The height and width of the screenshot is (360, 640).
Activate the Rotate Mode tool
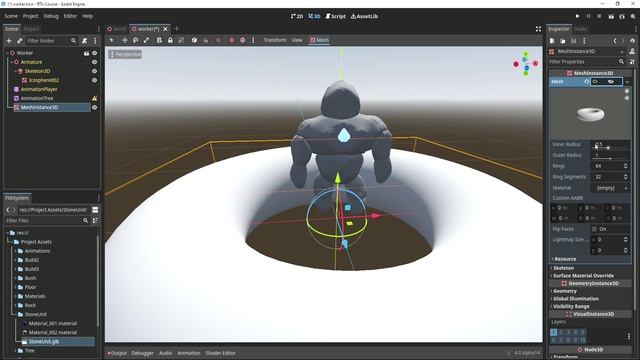tap(136, 40)
